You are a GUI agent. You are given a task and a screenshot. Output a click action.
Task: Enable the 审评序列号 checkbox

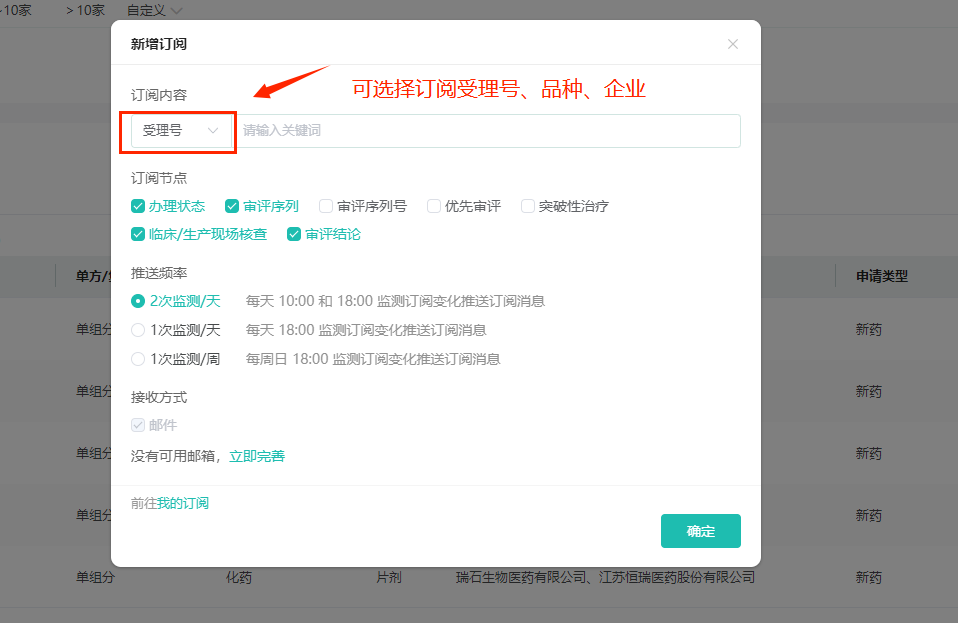pyautogui.click(x=326, y=206)
